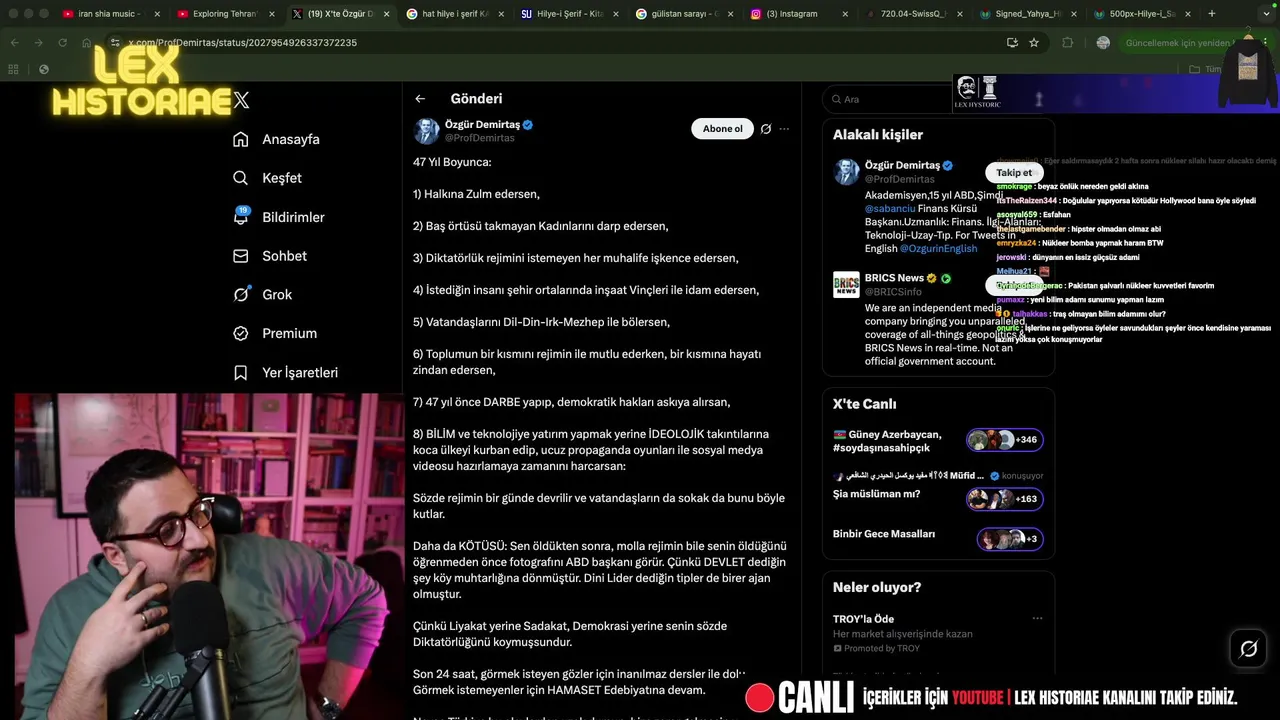Open Yer İşaretleri bookmarks
Screen dimensions: 1280x720
[x=285, y=372]
